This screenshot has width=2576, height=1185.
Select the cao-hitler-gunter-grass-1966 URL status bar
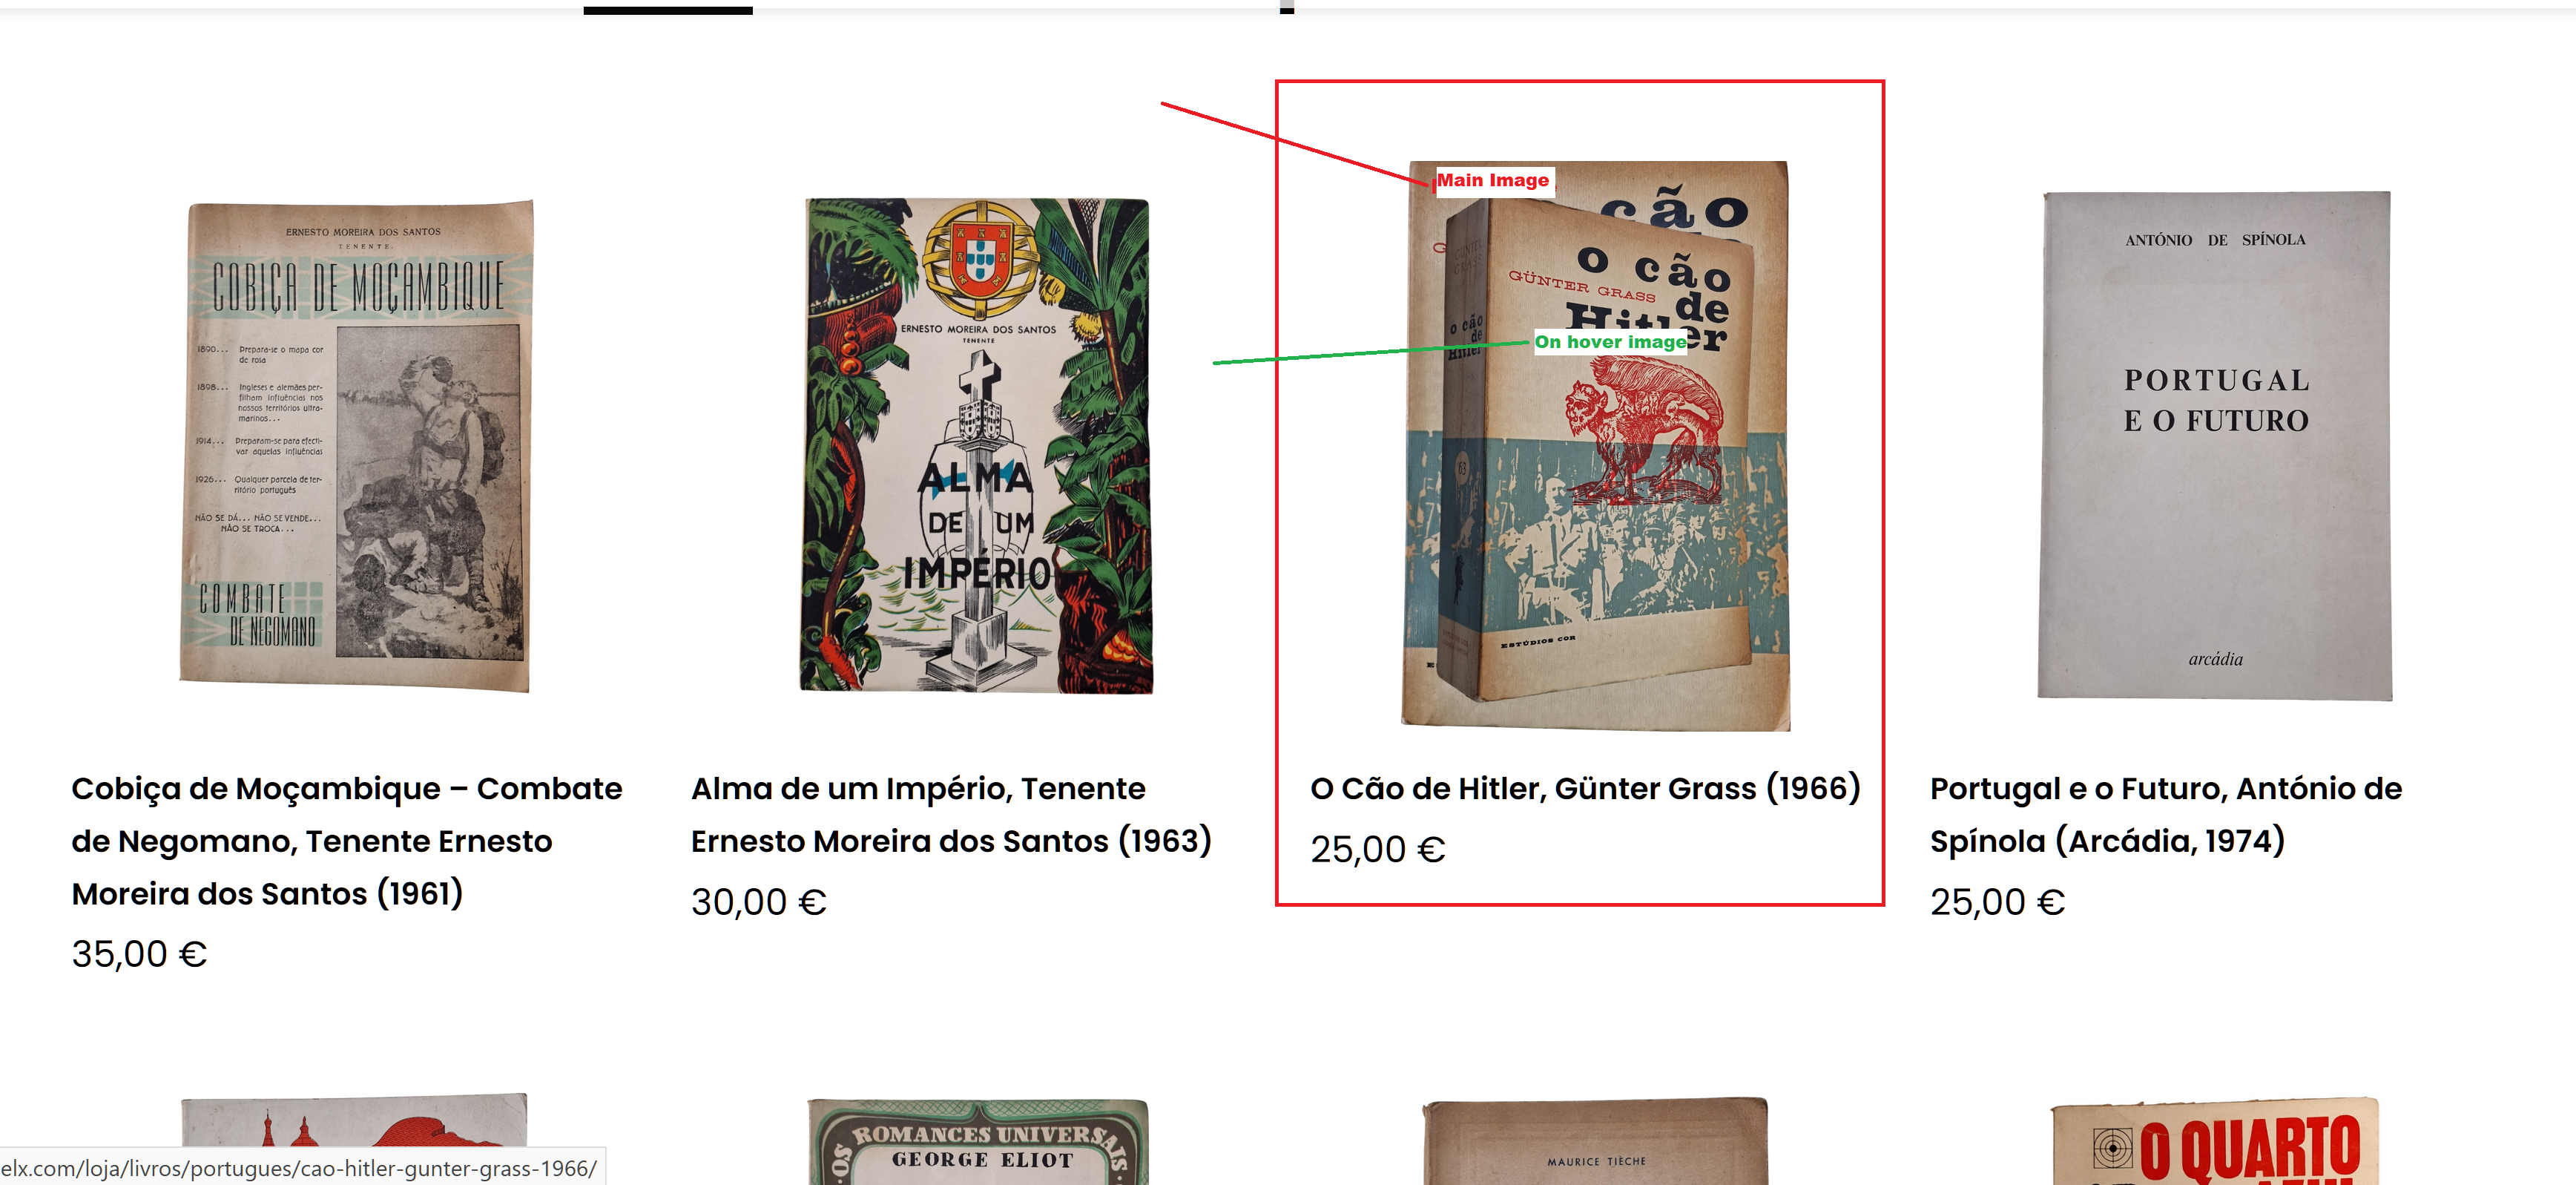302,1167
